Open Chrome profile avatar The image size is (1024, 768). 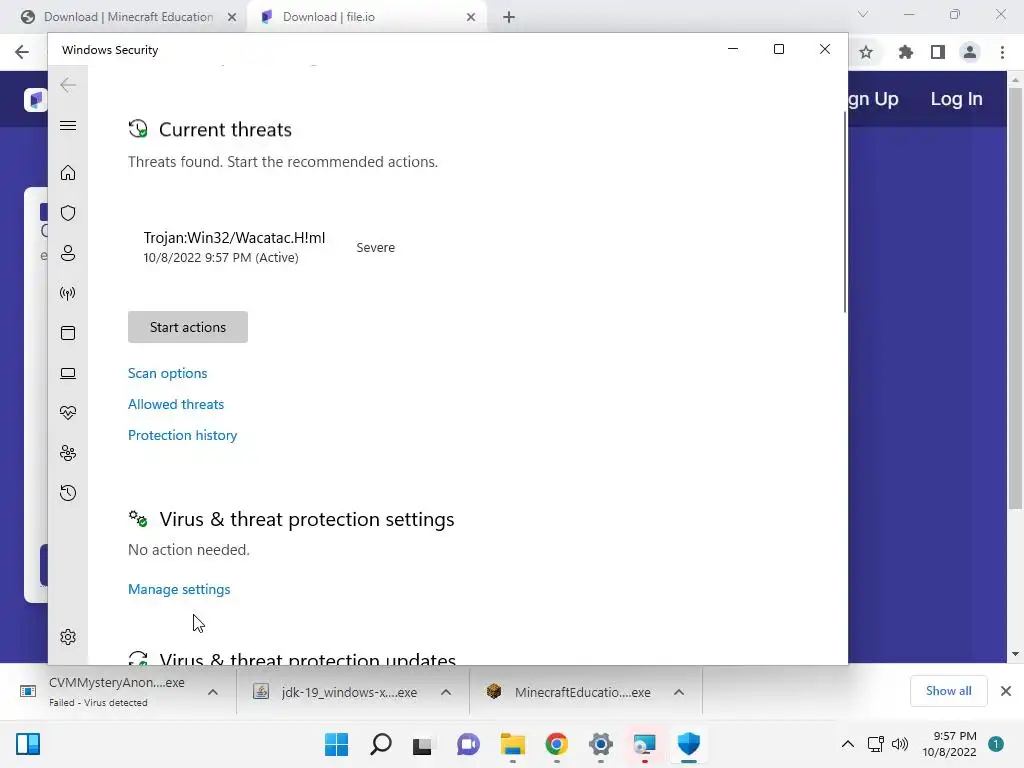970,52
